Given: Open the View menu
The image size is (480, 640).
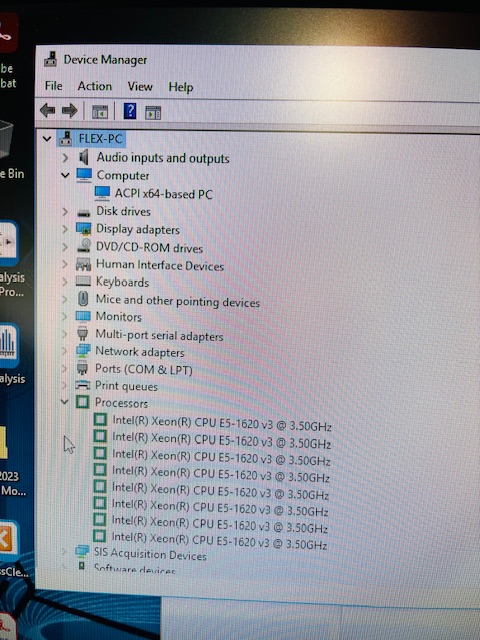Looking at the screenshot, I should click(x=140, y=87).
